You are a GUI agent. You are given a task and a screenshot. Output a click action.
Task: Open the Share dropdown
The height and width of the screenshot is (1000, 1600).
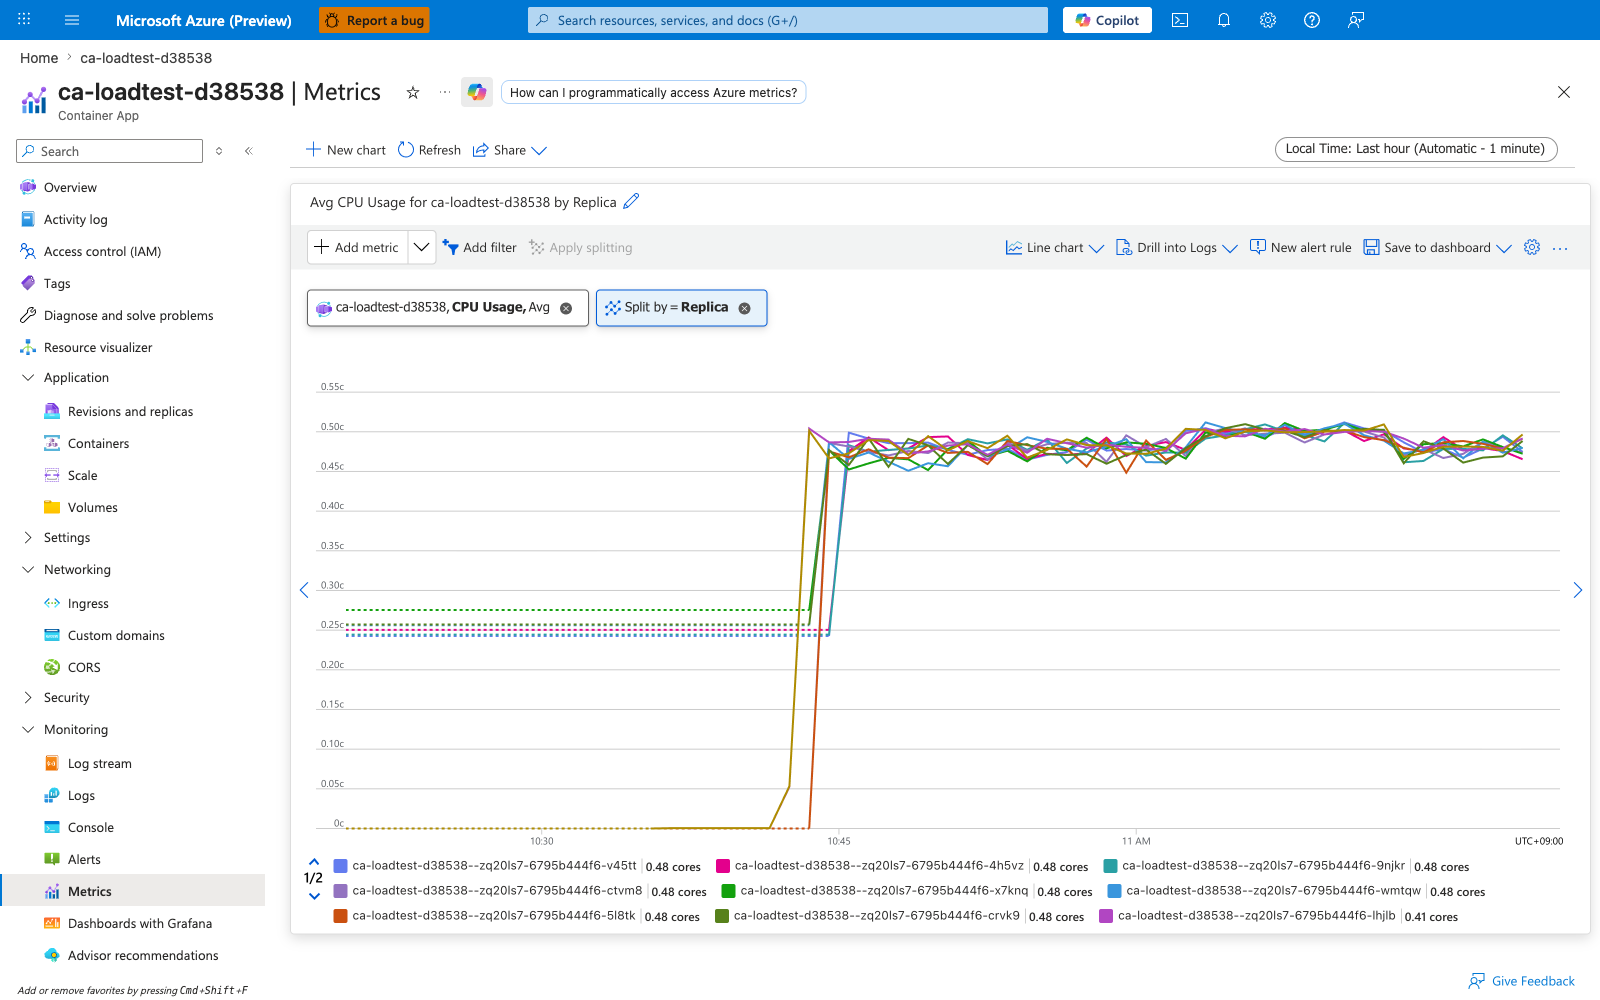pos(510,150)
